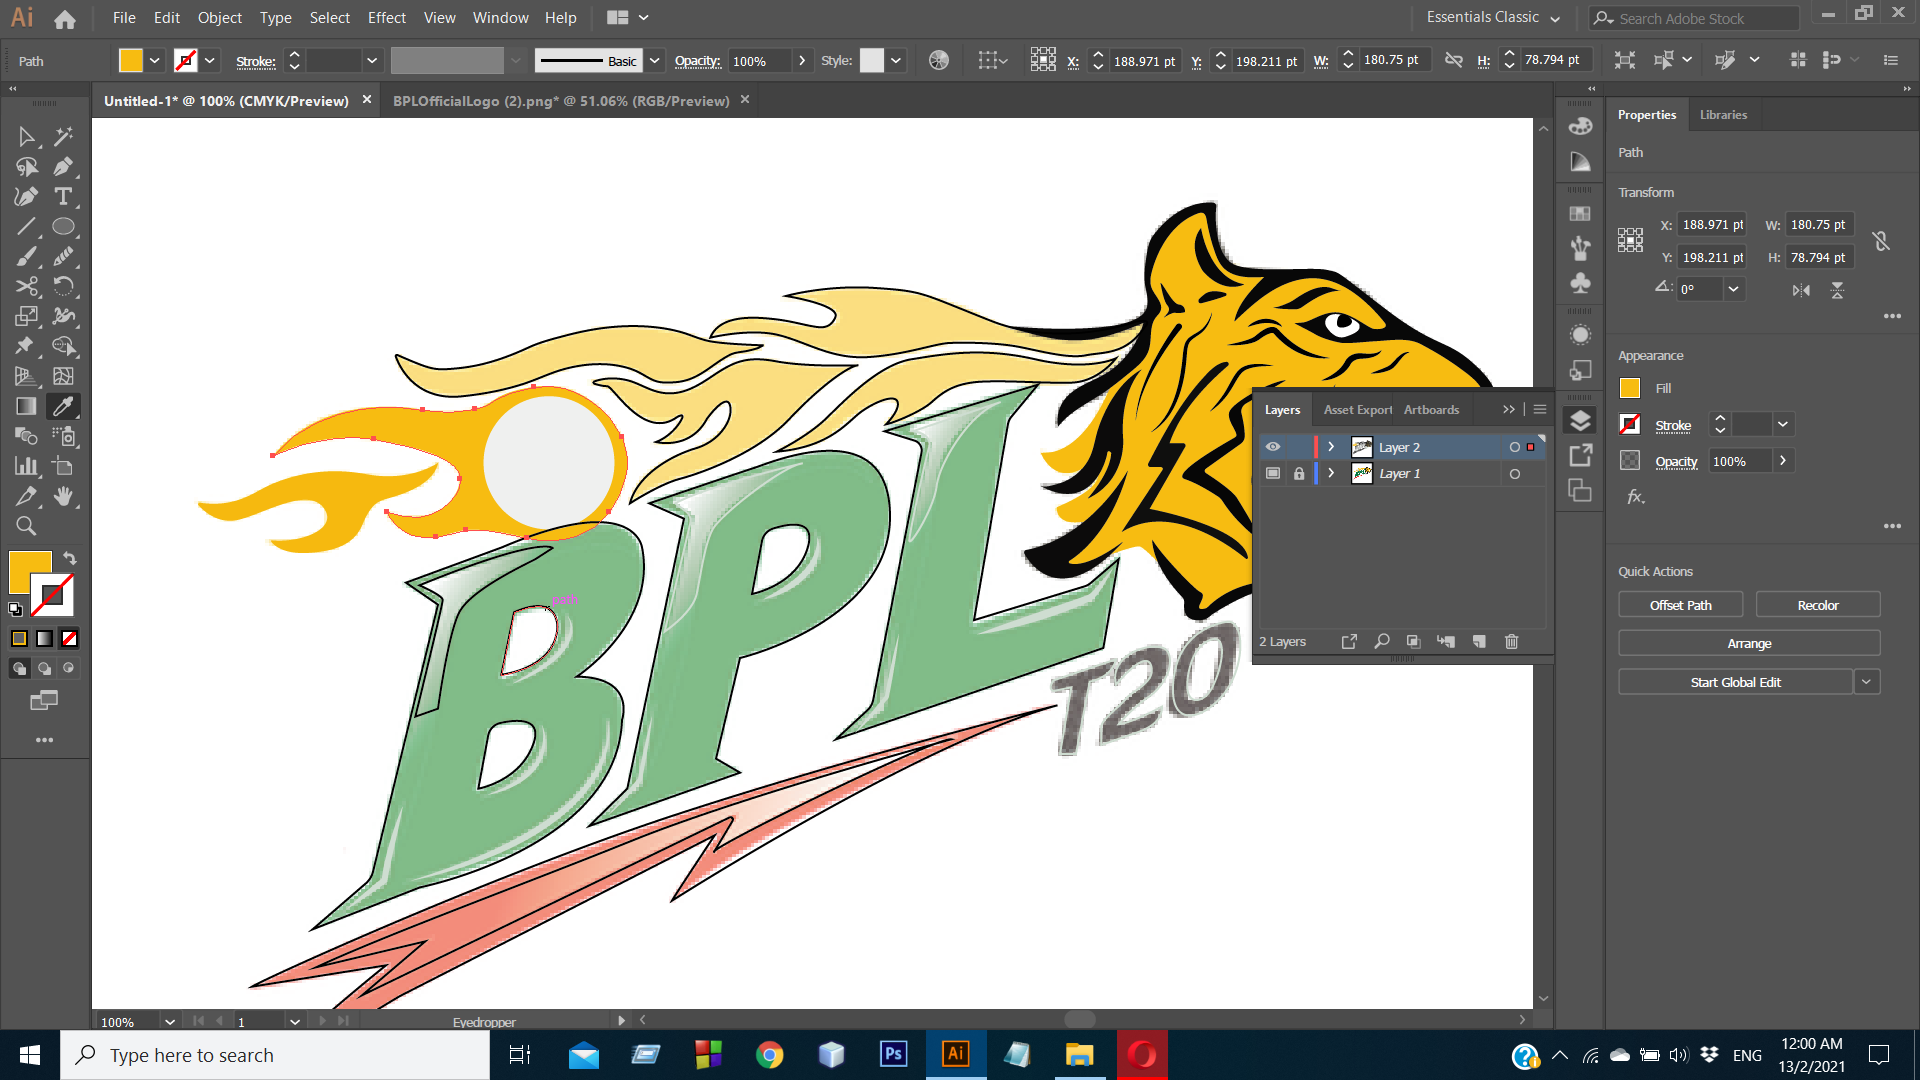Screen dimensions: 1920x1080
Task: Set None fill mode below swatches
Action: [69, 639]
